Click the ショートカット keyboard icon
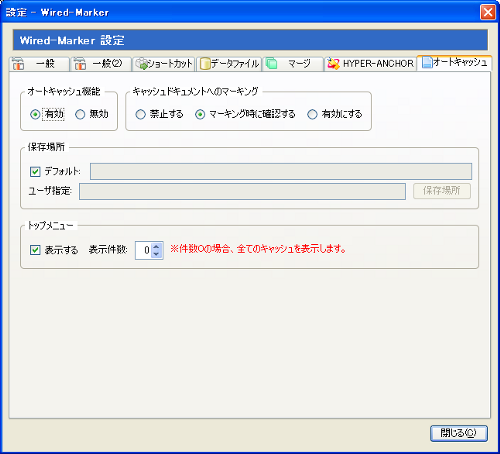 coord(142,64)
